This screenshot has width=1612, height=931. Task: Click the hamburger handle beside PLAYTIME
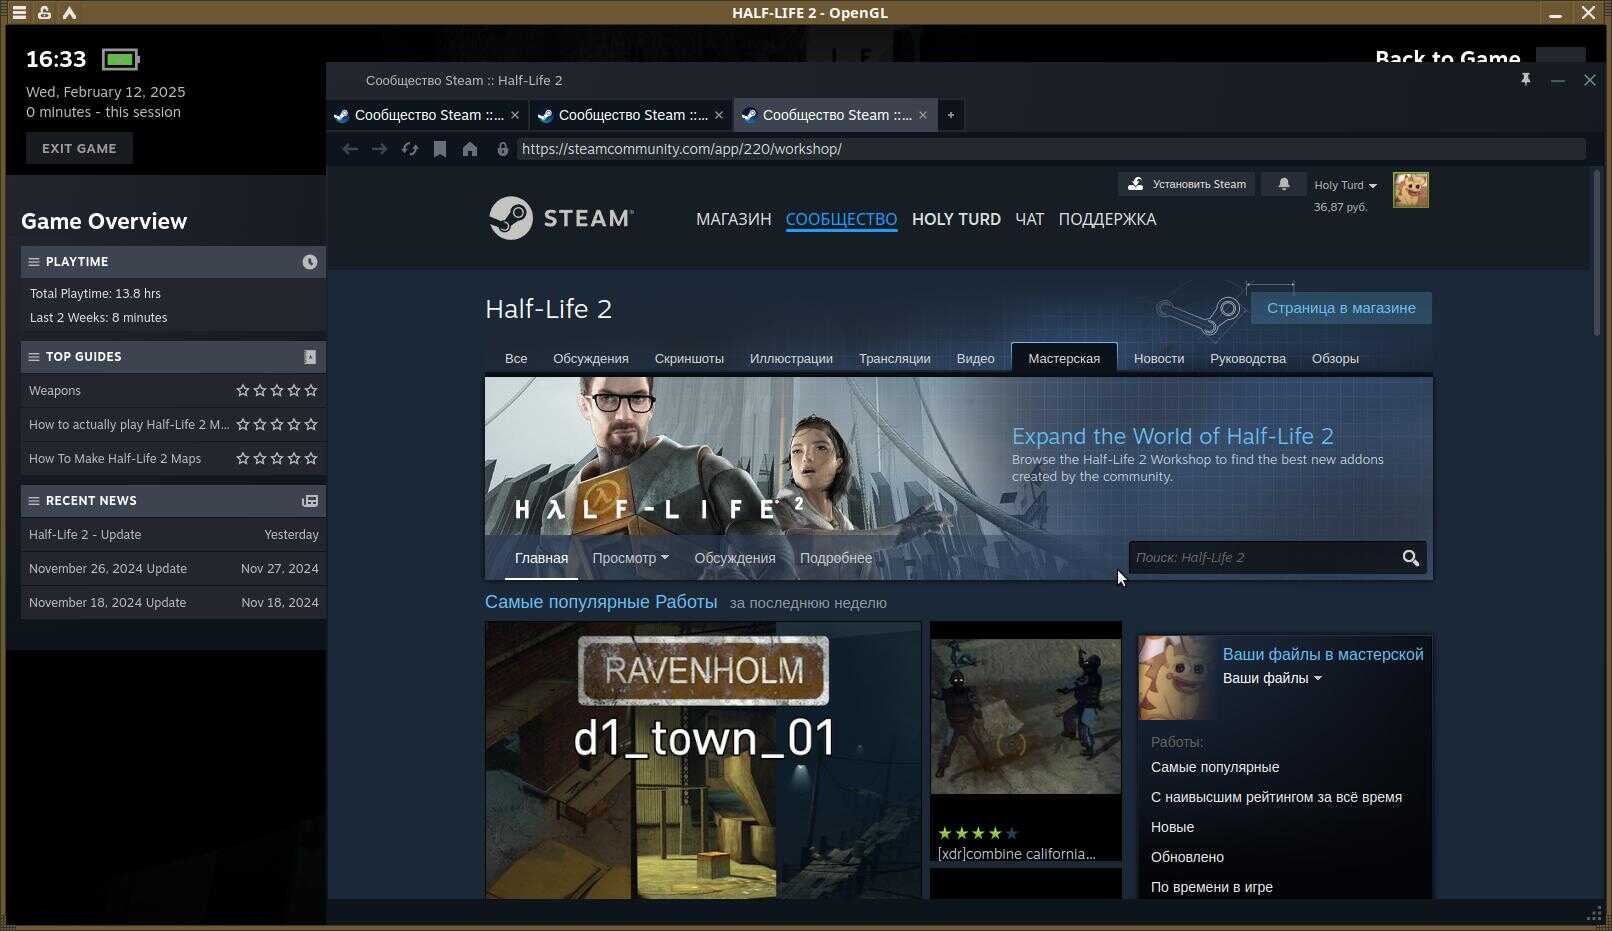(x=34, y=262)
